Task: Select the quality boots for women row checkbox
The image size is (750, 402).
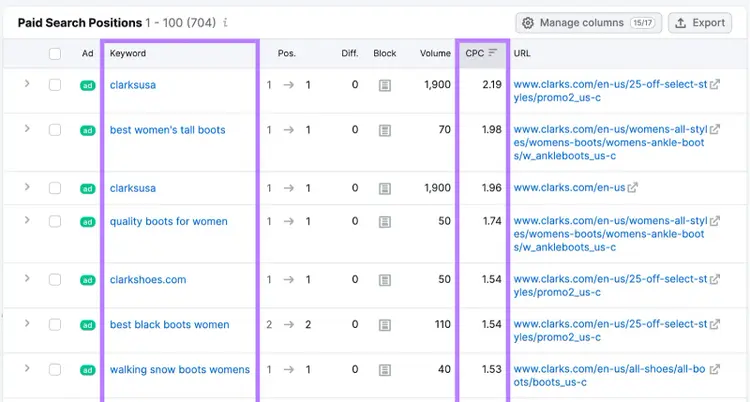Action: click(x=55, y=221)
